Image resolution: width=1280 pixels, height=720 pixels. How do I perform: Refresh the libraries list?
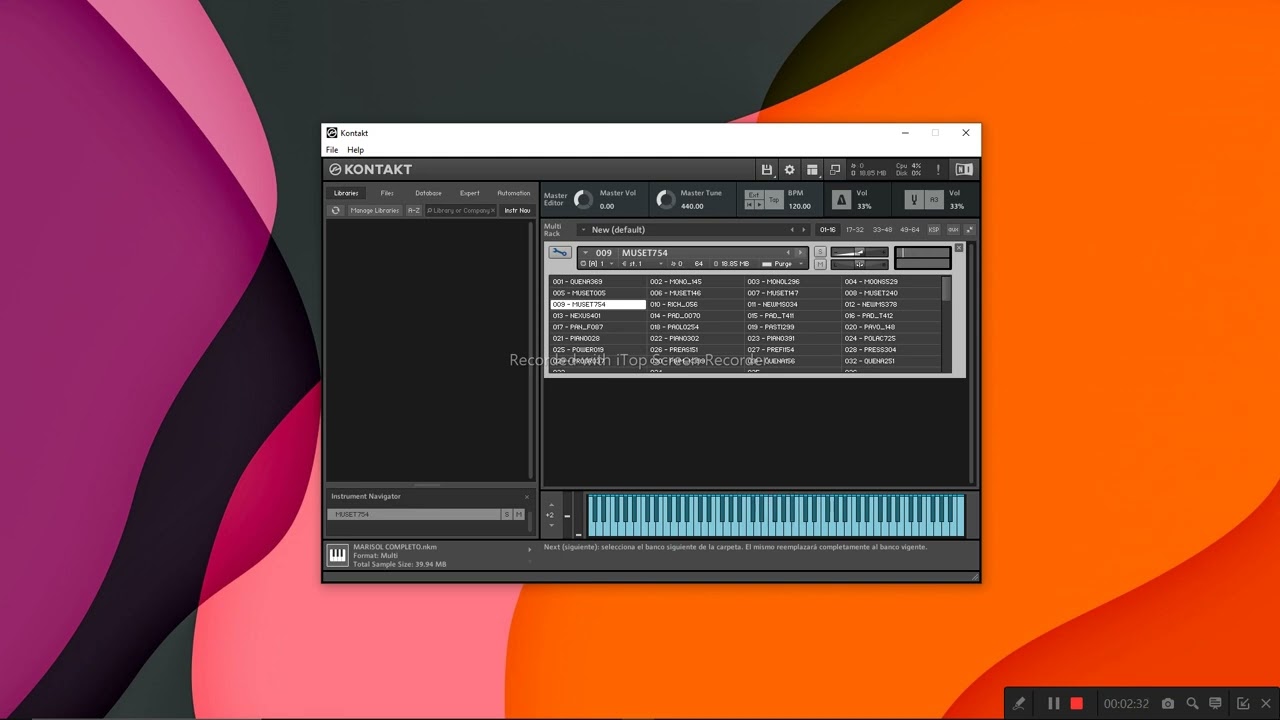click(x=336, y=210)
